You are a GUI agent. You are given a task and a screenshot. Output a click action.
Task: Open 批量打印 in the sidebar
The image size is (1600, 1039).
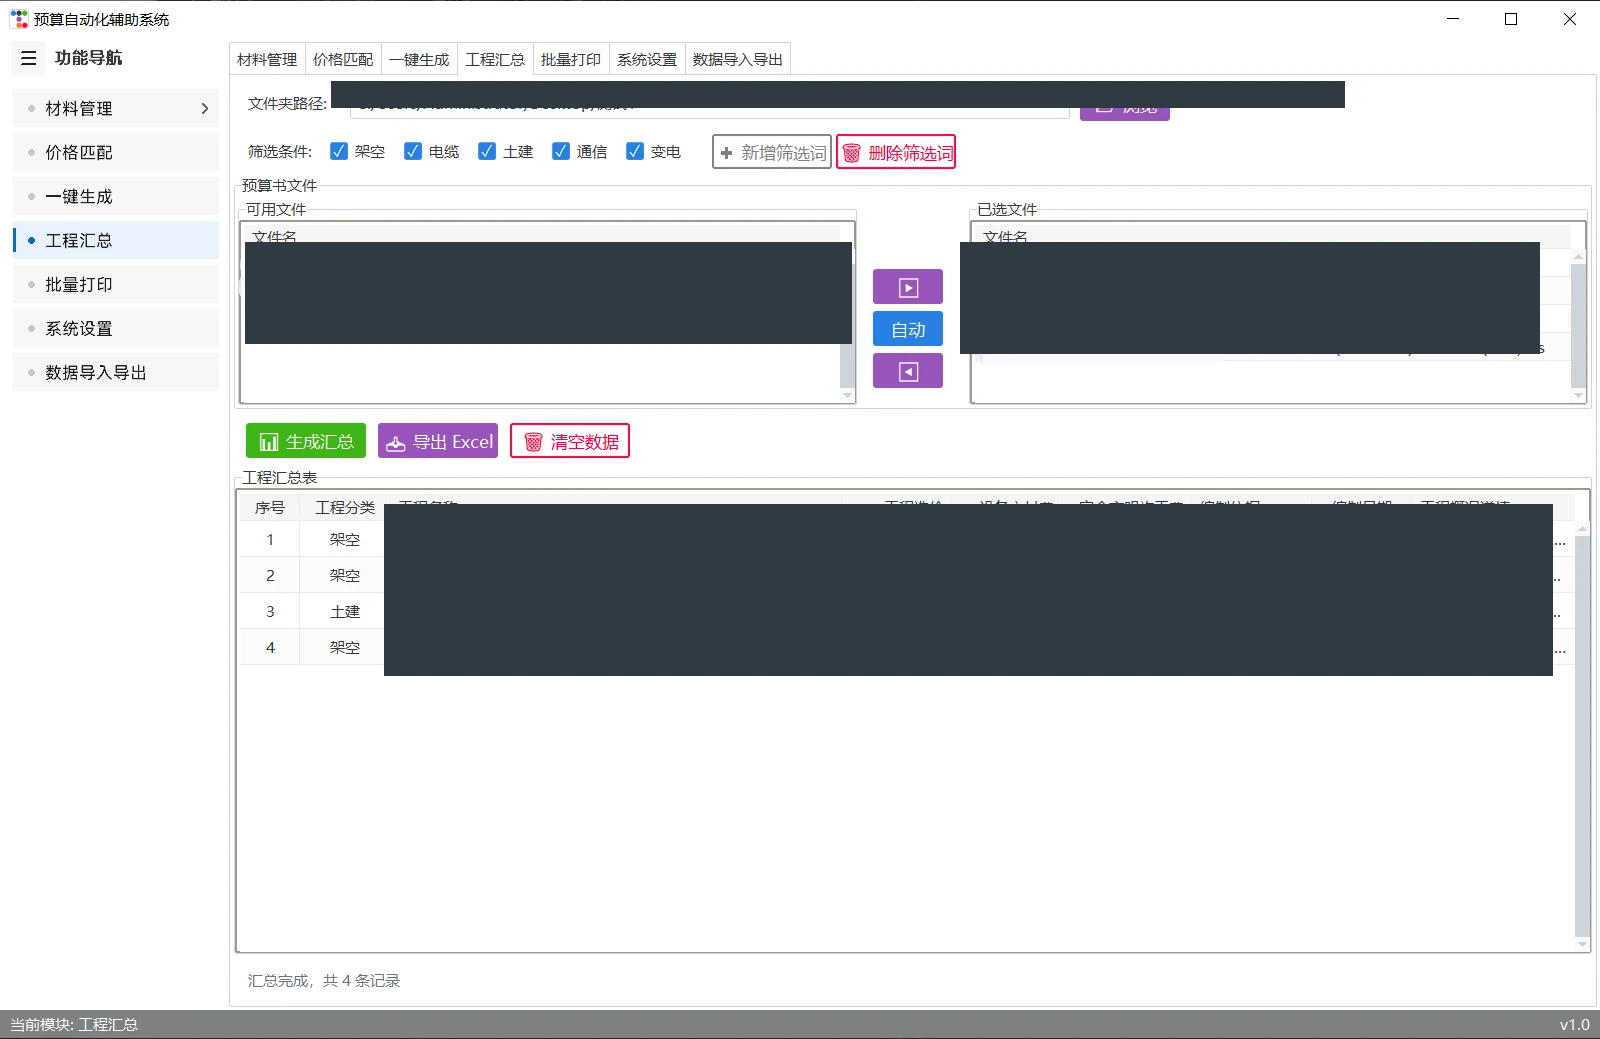tap(116, 284)
